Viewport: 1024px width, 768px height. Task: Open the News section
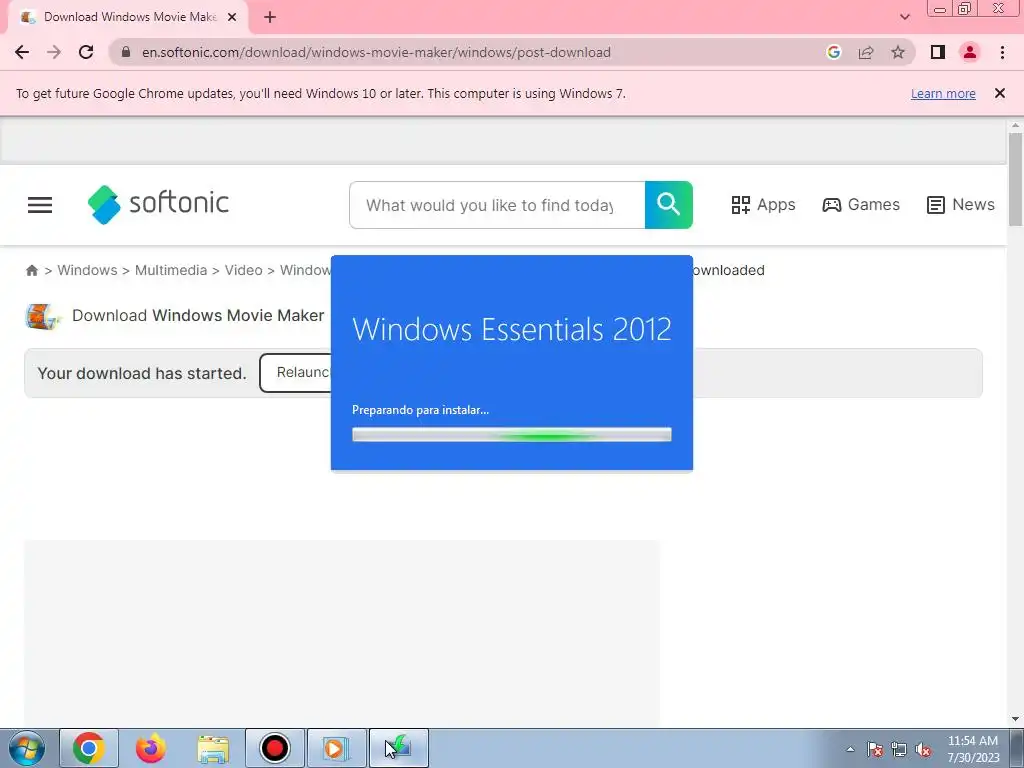[x=961, y=205]
